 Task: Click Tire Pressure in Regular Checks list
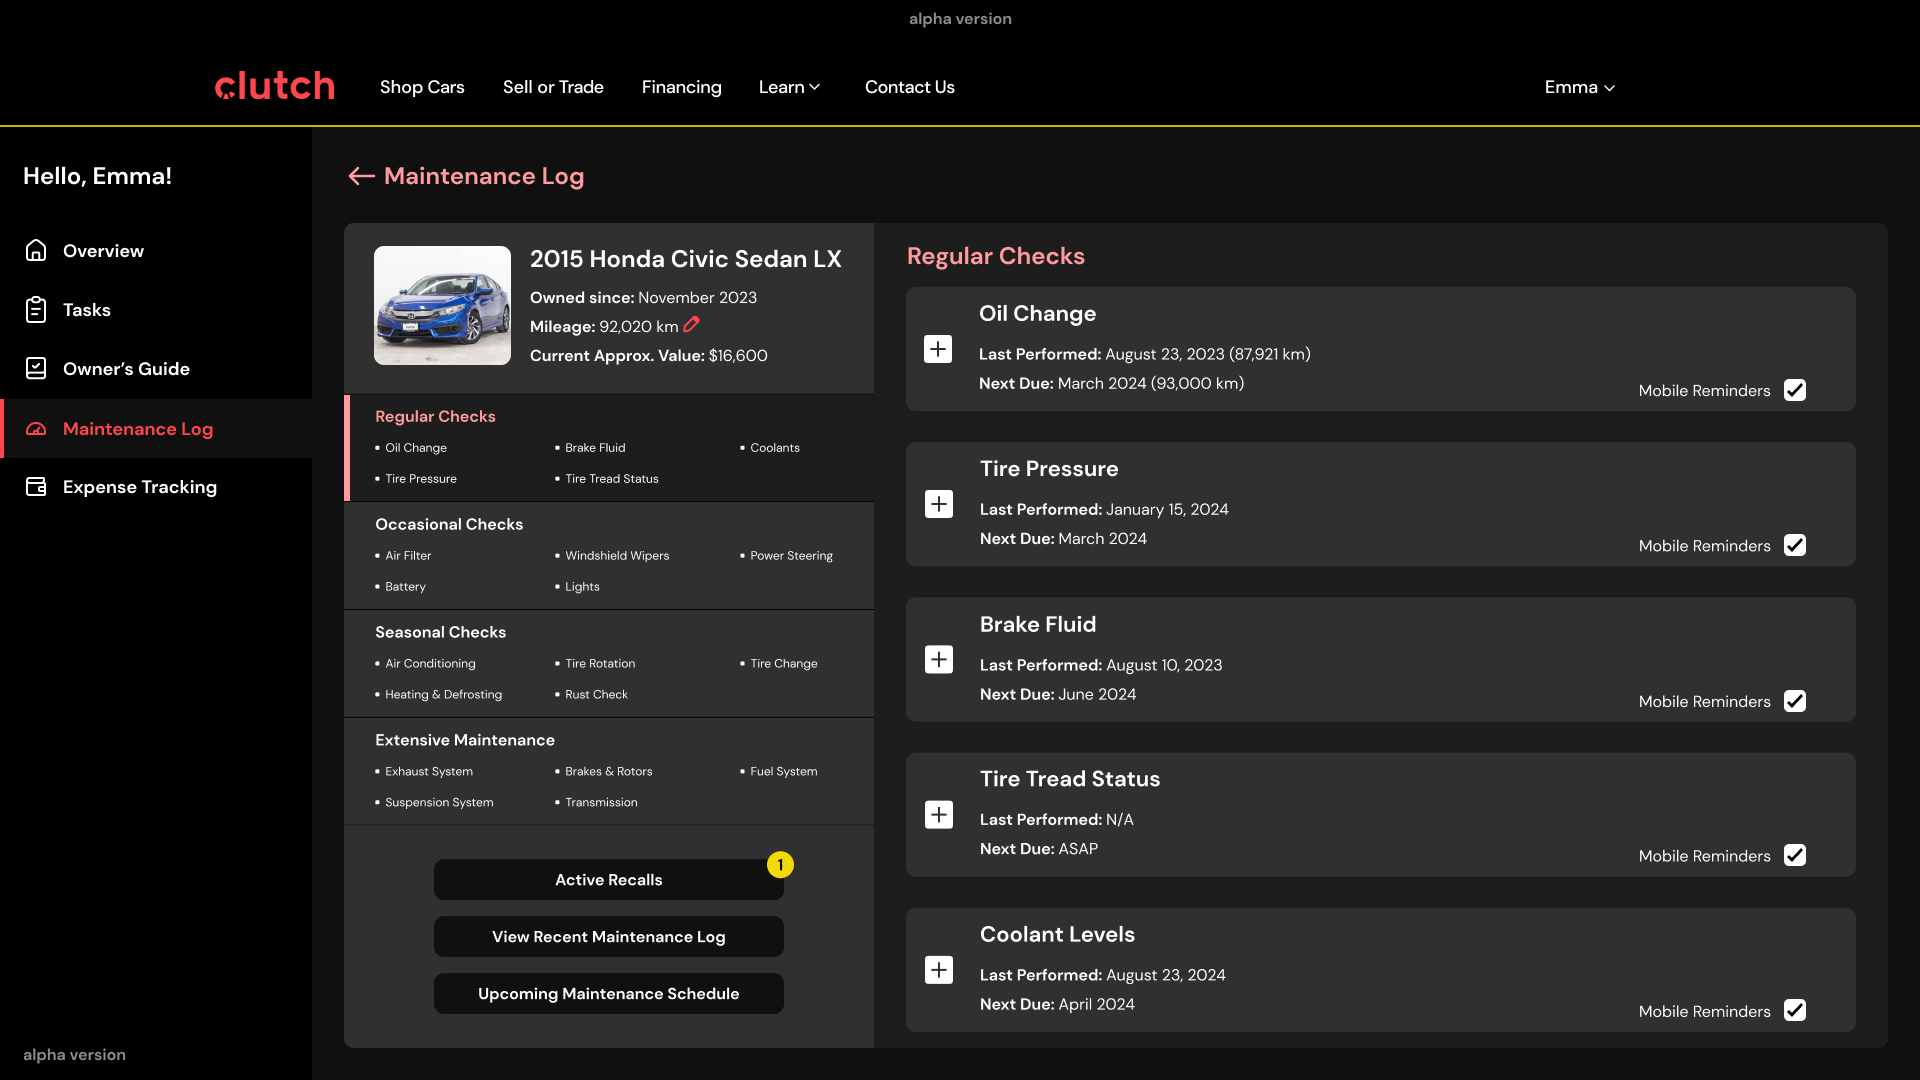(421, 479)
